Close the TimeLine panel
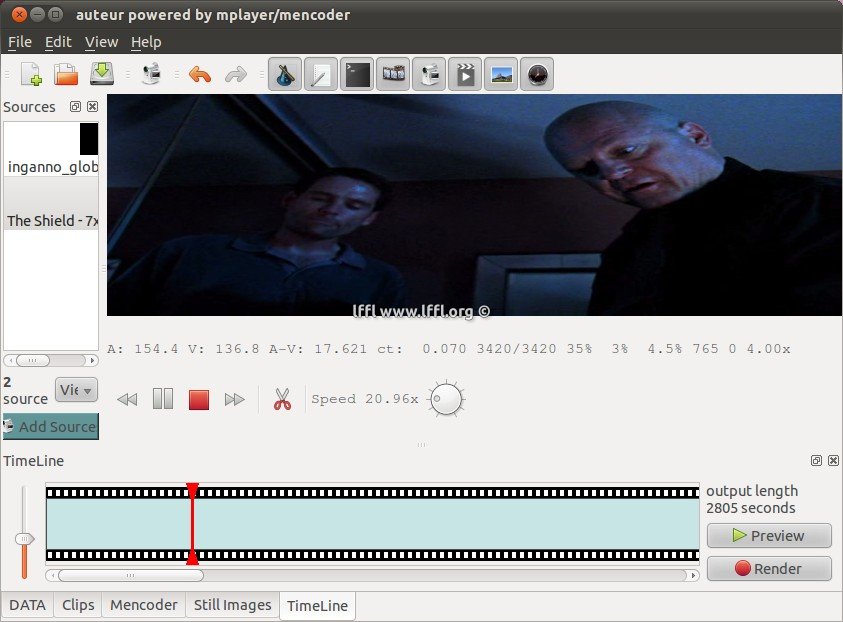The height and width of the screenshot is (622, 843). tap(833, 460)
